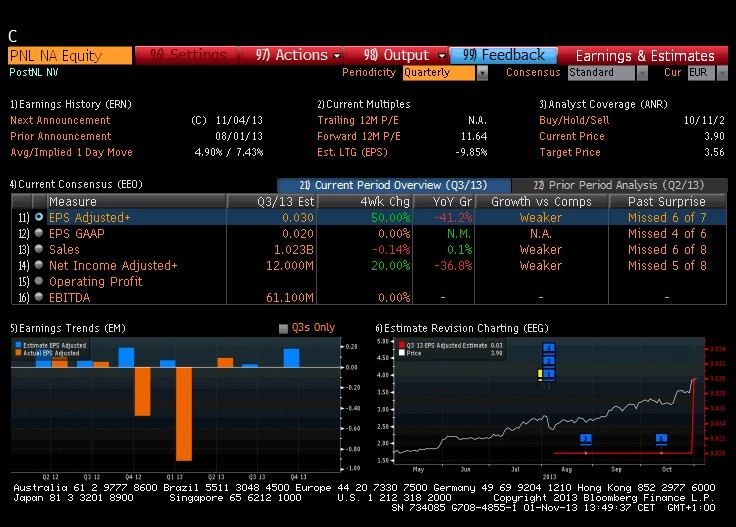Open the Feedback button
The image size is (736, 527).
point(503,55)
